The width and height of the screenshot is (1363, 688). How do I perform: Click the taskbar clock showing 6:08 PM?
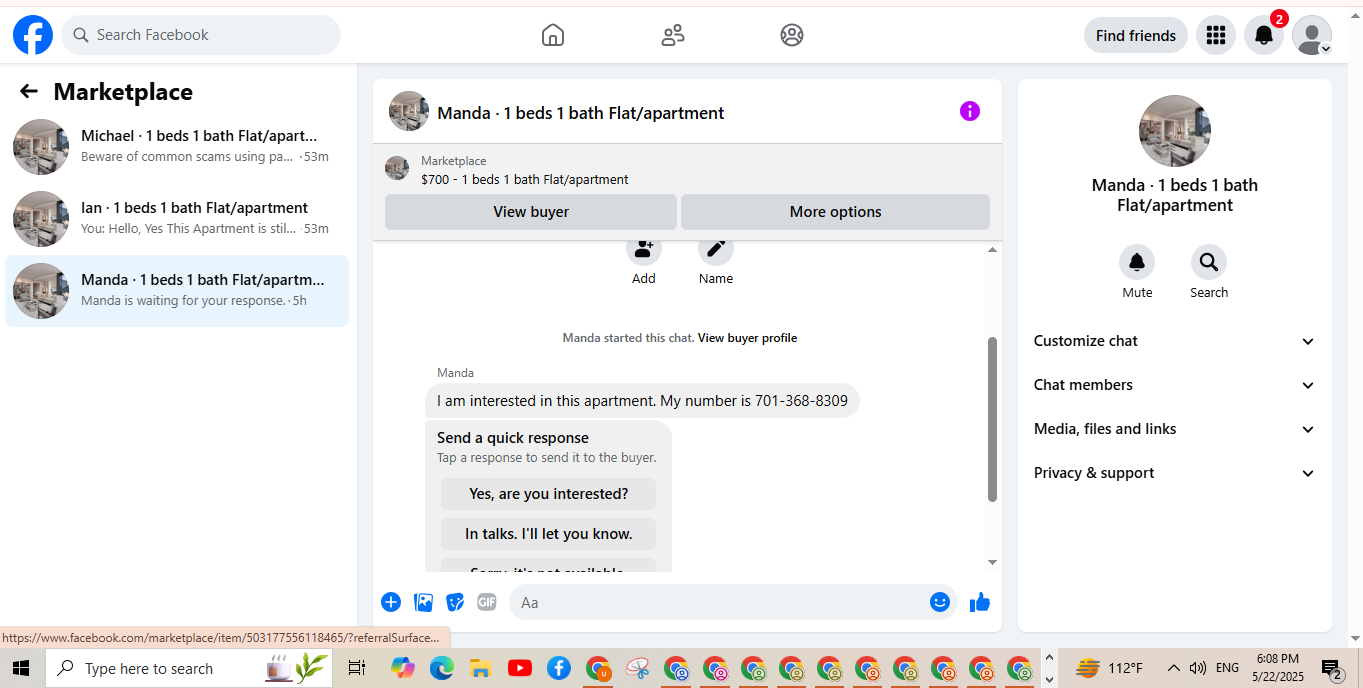pyautogui.click(x=1278, y=668)
